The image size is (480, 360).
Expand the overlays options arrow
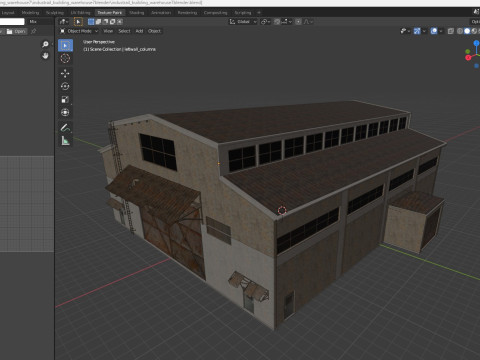441,31
